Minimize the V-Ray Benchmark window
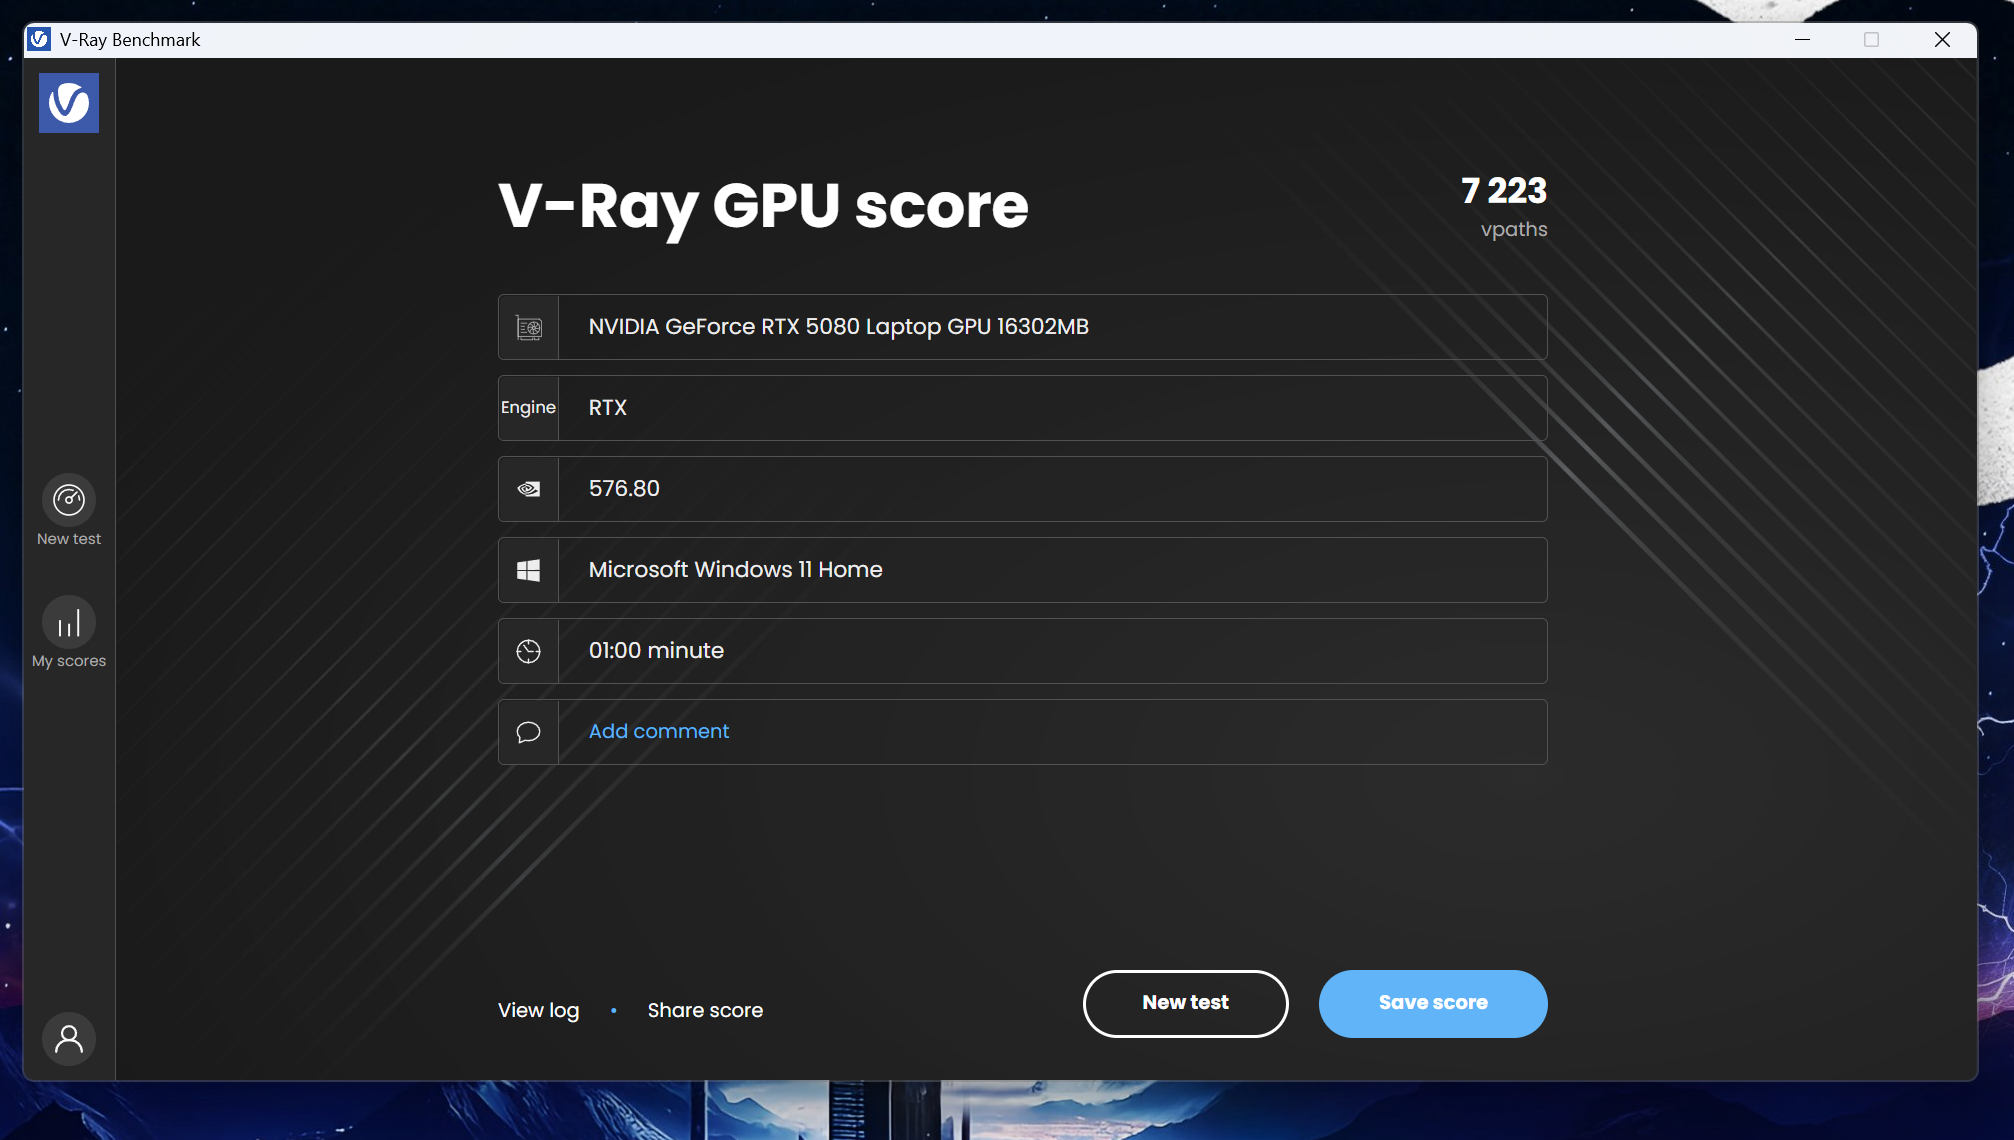Viewport: 2014px width, 1140px height. pos(1802,40)
